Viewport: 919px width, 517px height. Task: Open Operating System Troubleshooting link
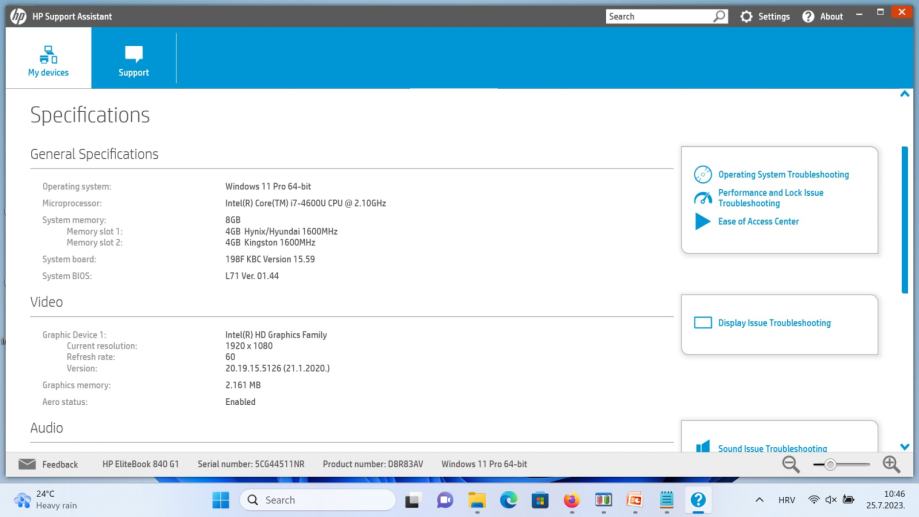(783, 175)
